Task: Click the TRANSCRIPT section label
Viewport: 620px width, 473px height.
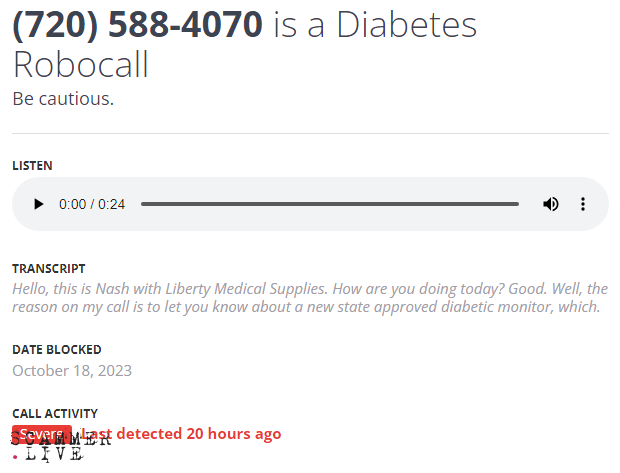Action: (x=48, y=269)
